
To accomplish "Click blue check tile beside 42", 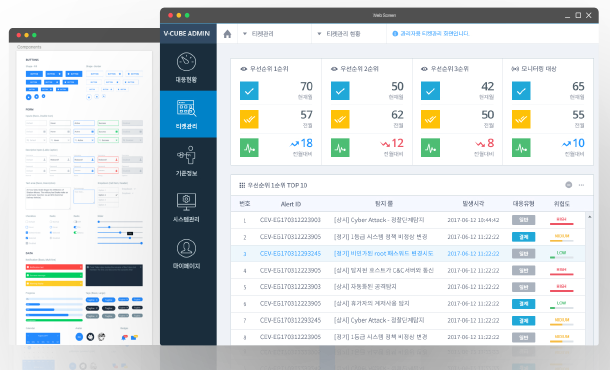I will 430,91.
